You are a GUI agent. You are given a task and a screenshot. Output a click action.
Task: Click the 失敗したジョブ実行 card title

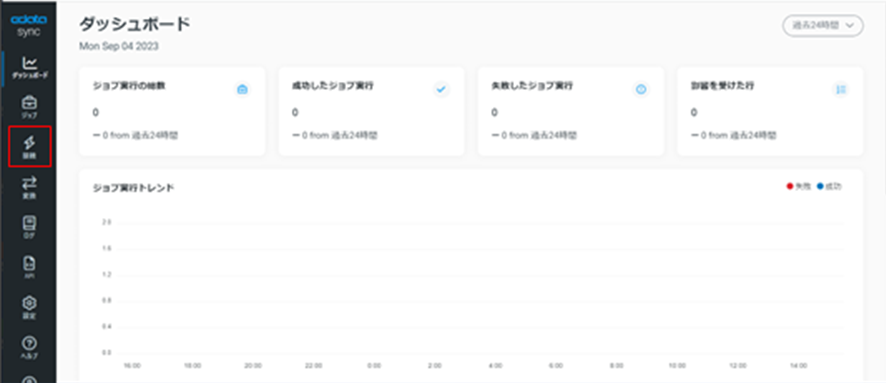click(532, 86)
